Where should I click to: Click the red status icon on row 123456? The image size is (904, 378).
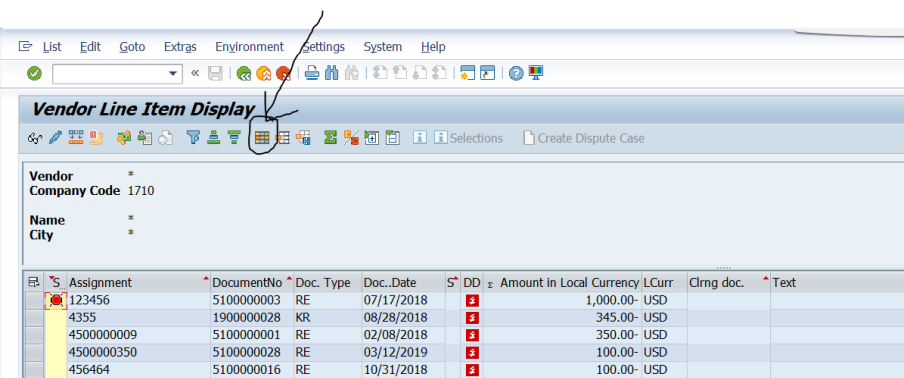point(56,300)
